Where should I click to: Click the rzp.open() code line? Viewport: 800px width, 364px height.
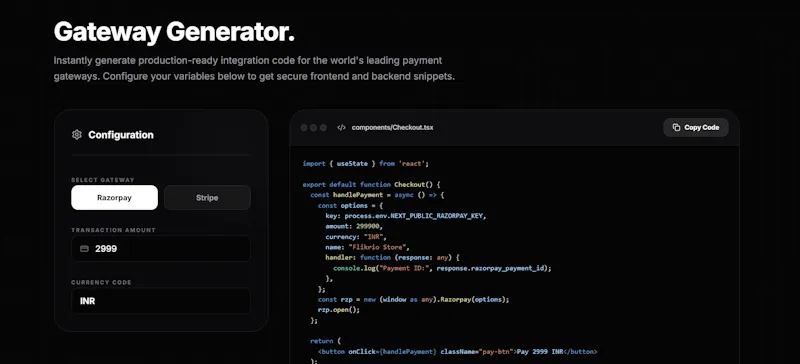[339, 310]
